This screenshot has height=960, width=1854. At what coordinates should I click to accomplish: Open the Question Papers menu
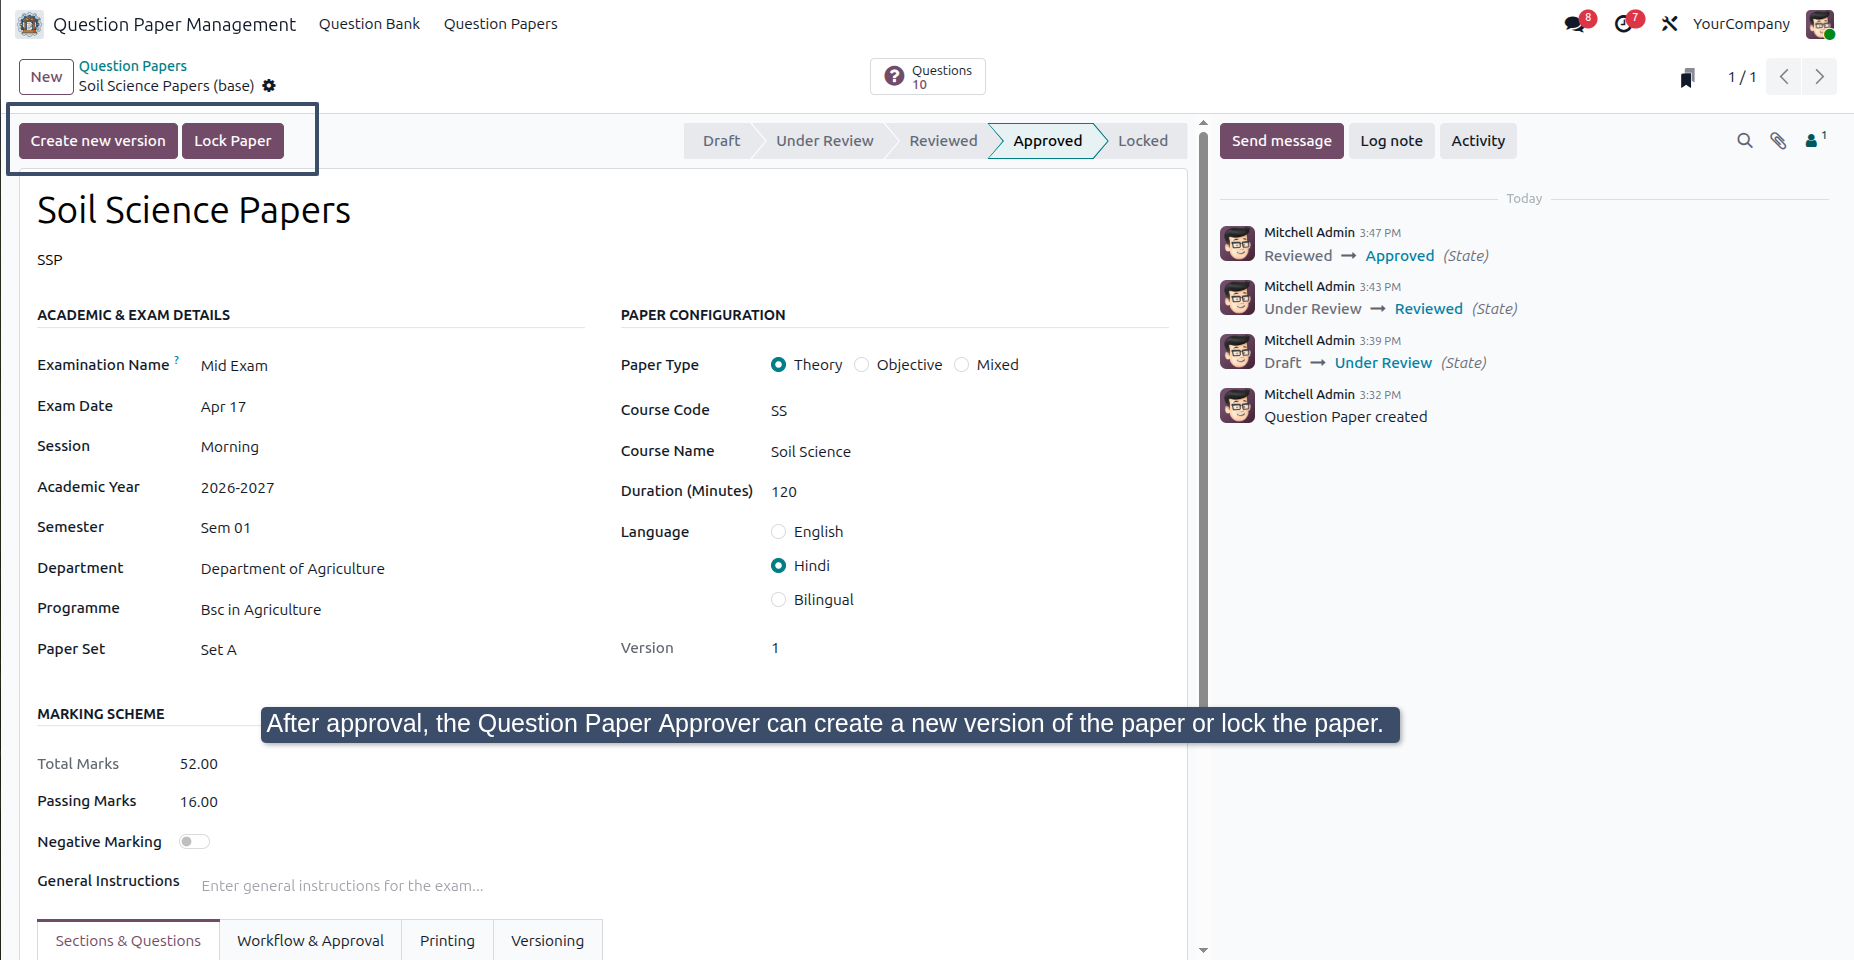pyautogui.click(x=500, y=24)
